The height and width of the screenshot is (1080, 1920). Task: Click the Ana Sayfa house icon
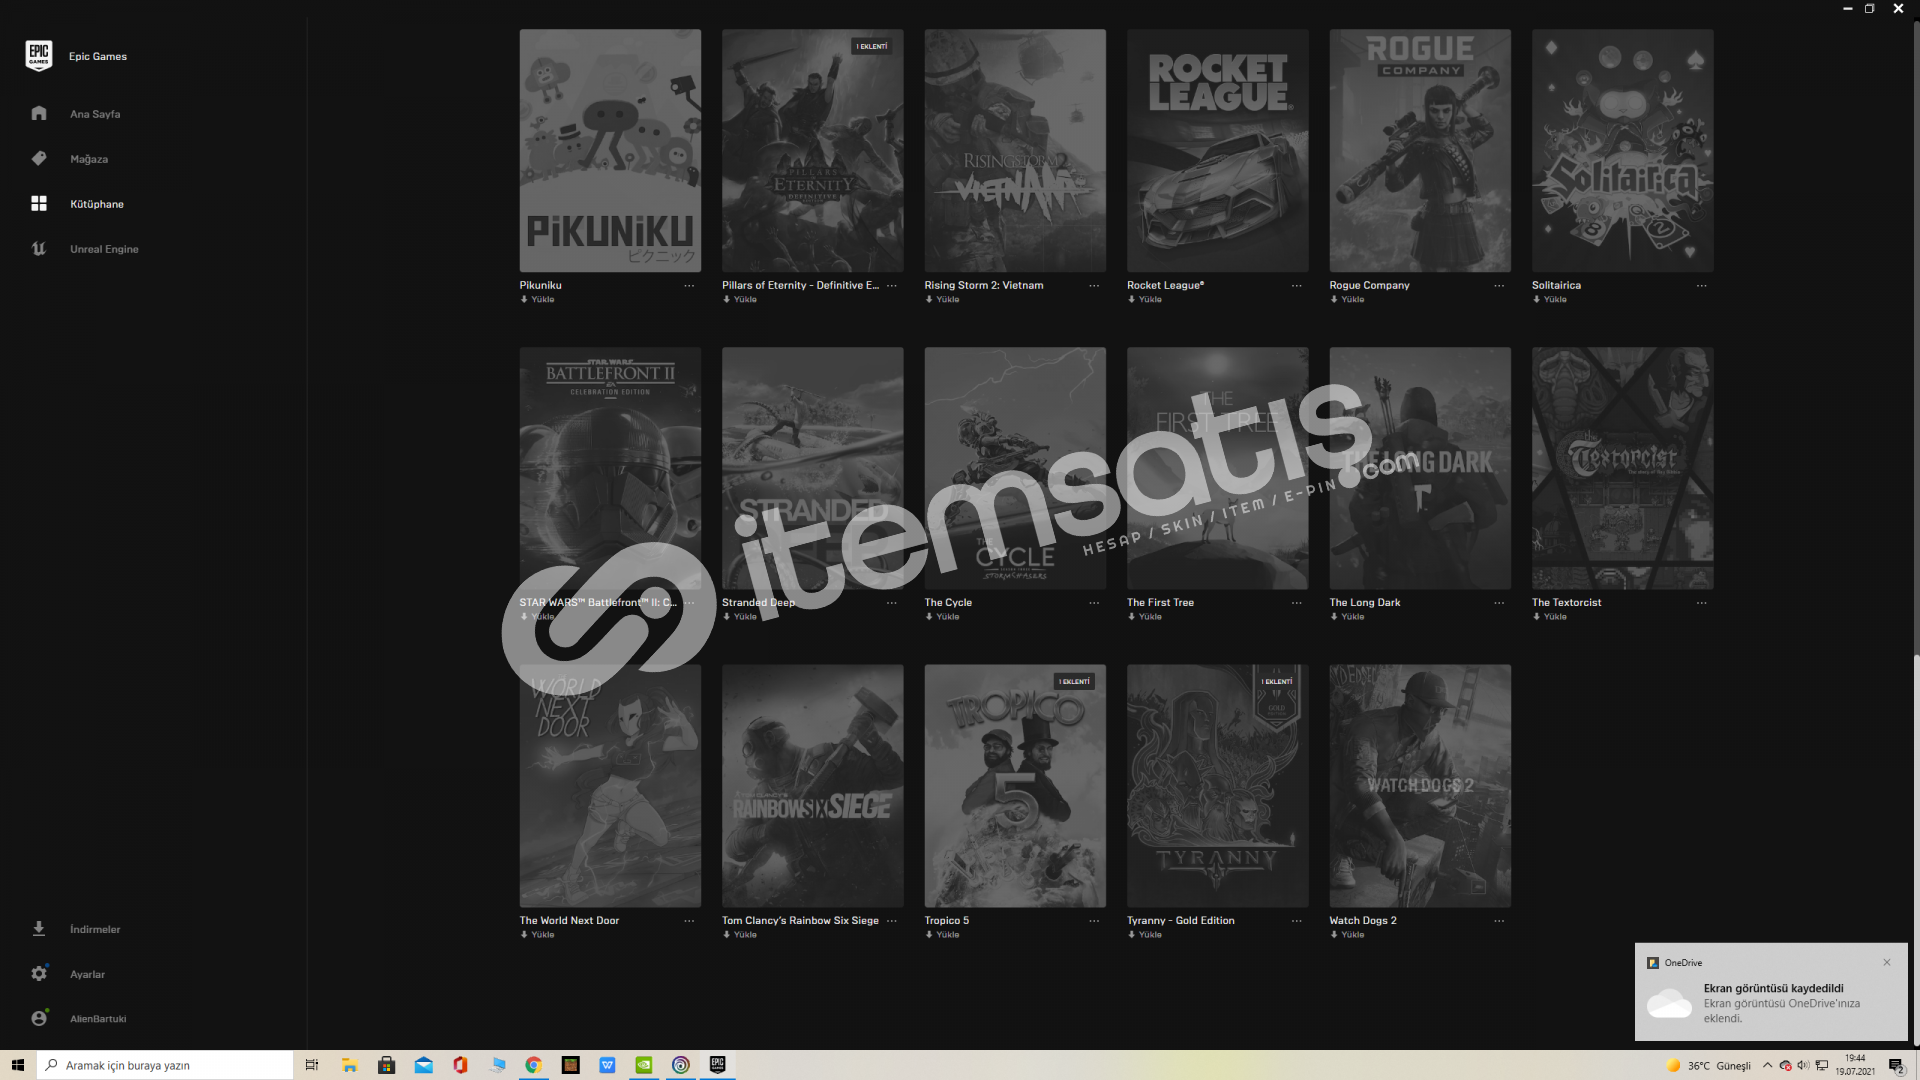coord(39,113)
